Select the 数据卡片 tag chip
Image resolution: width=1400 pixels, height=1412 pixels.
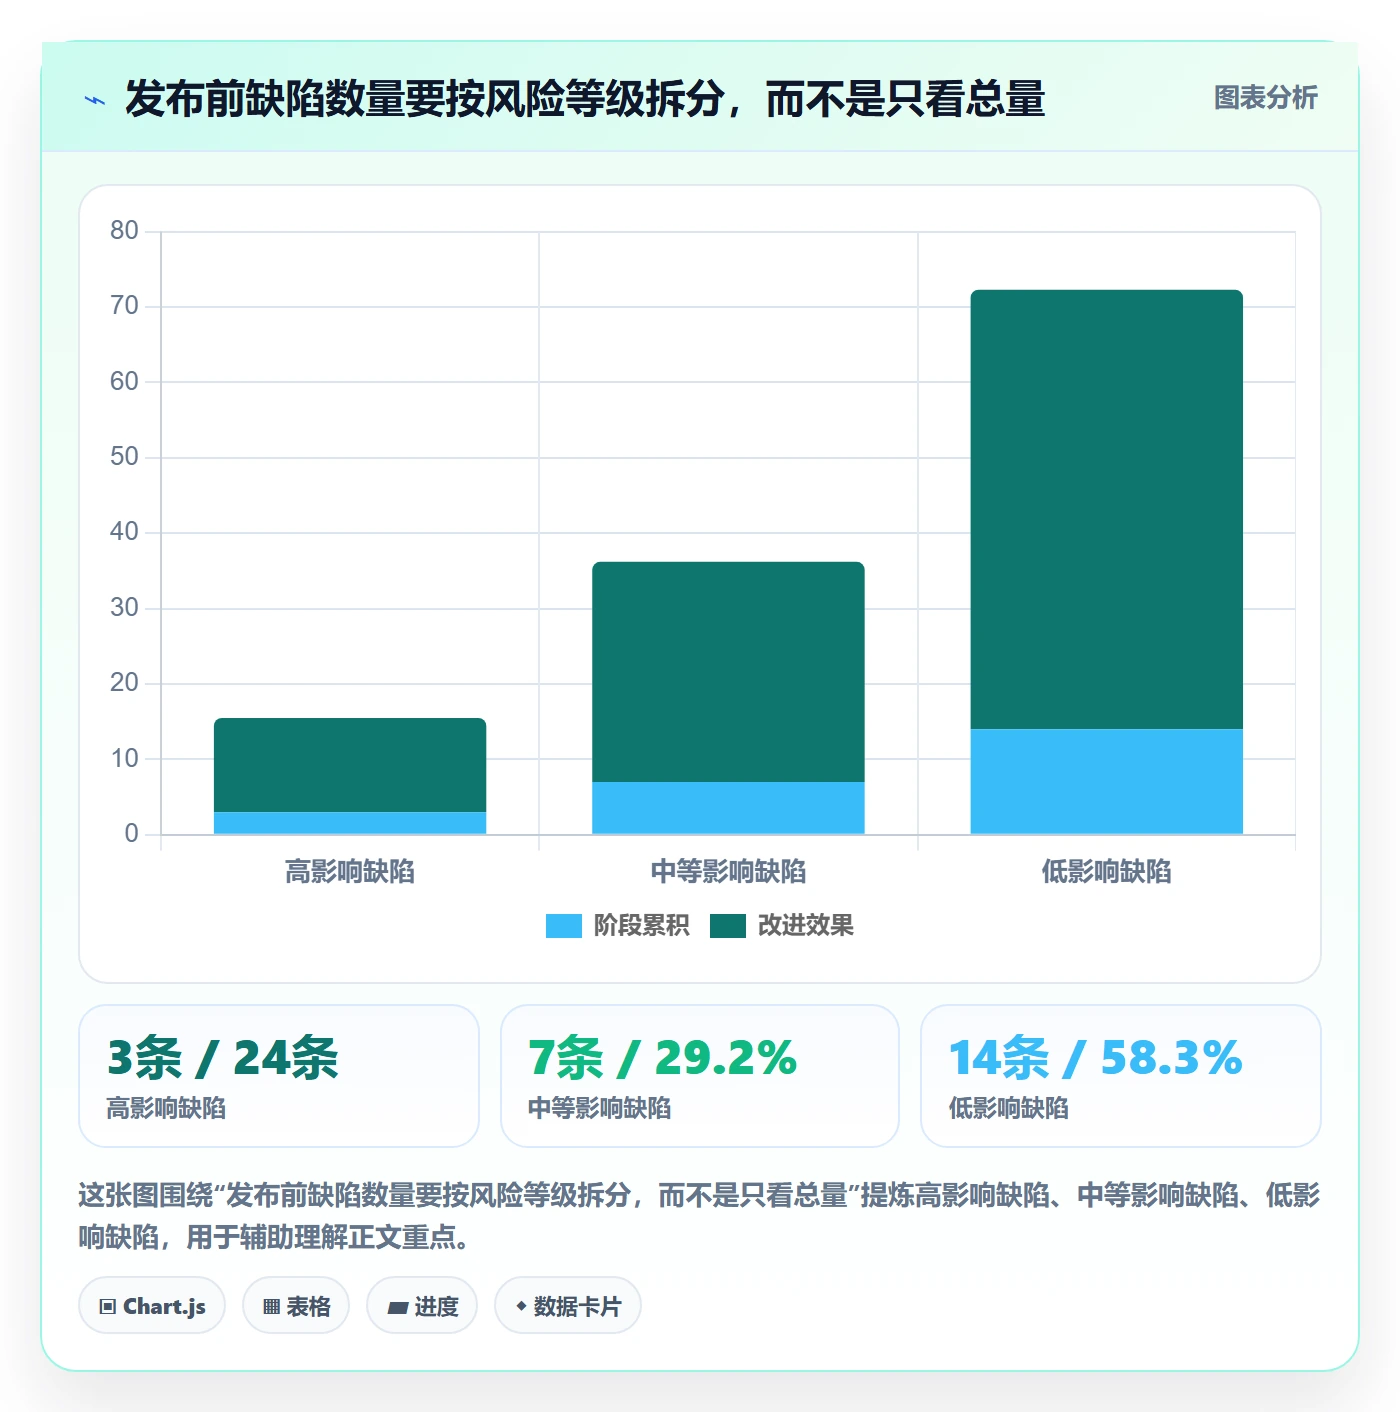568,1306
